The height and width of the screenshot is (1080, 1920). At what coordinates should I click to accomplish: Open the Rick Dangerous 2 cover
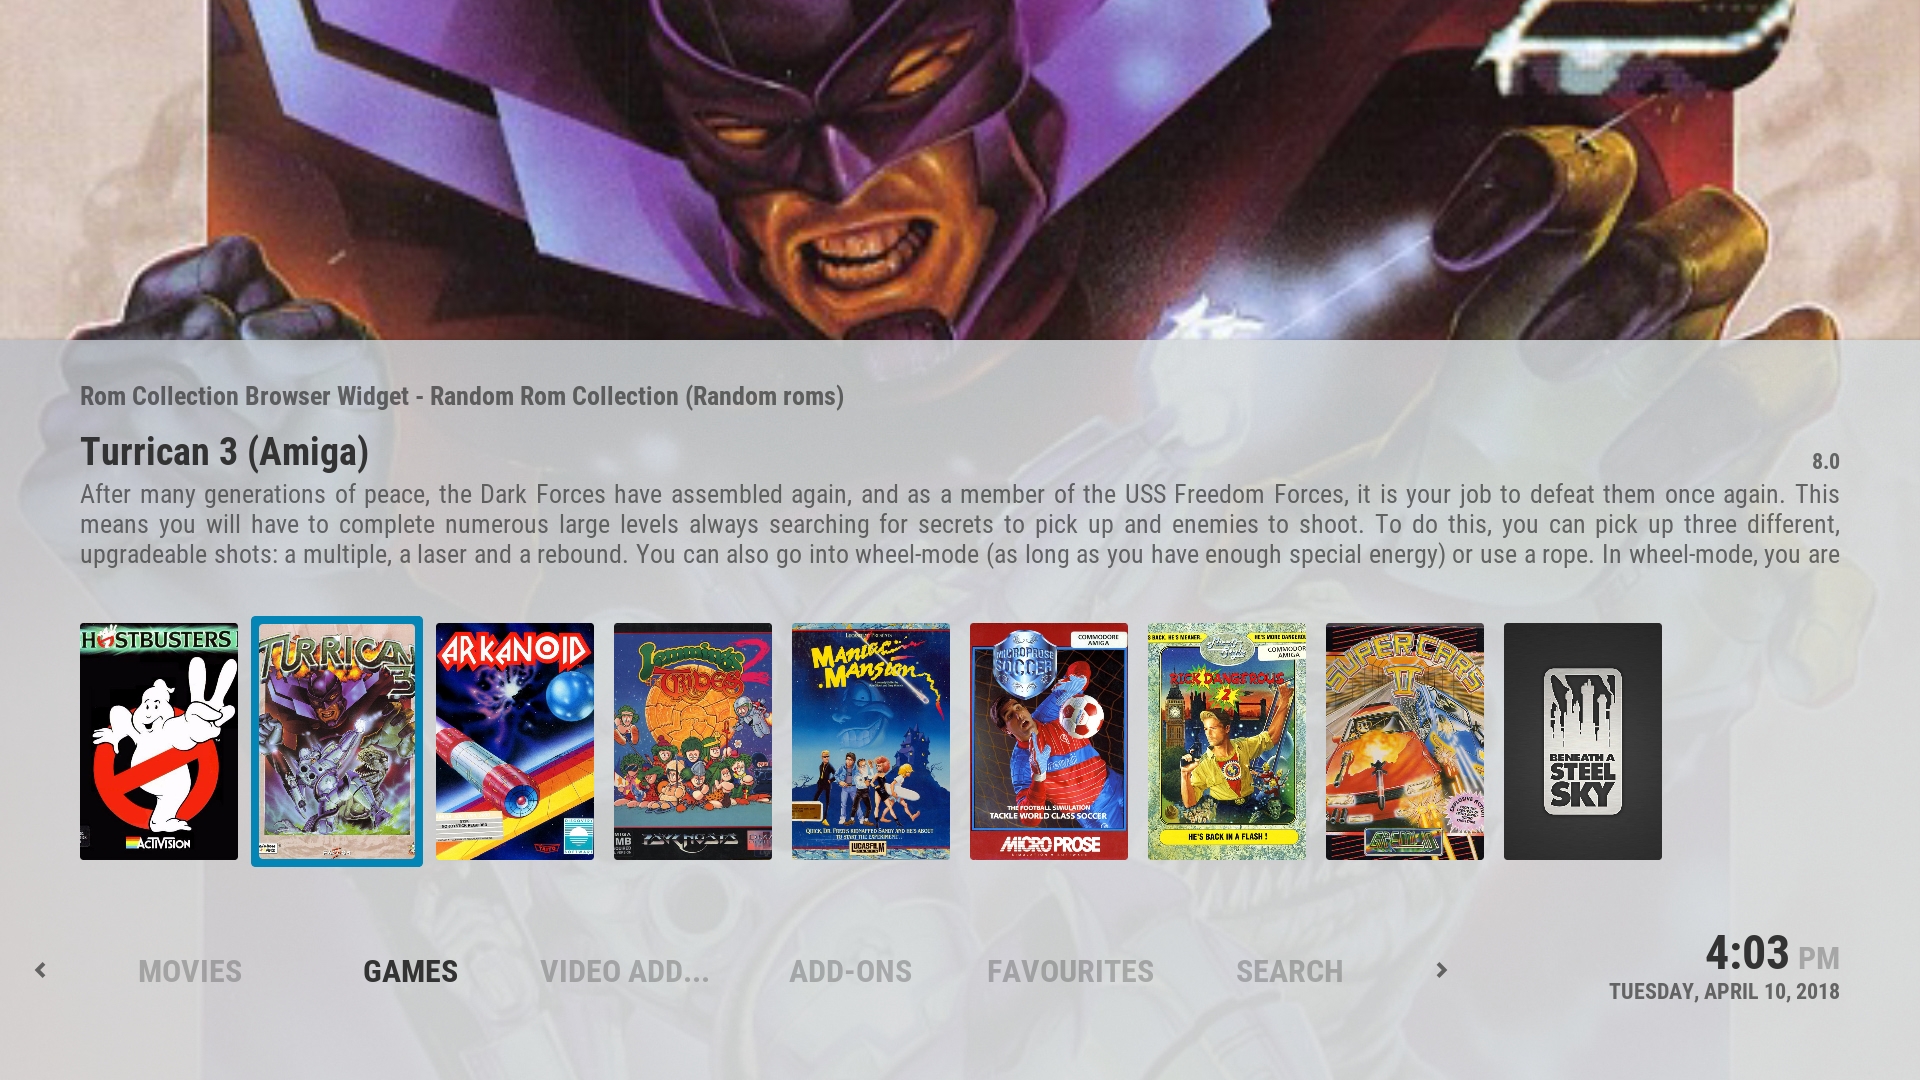[x=1227, y=741]
